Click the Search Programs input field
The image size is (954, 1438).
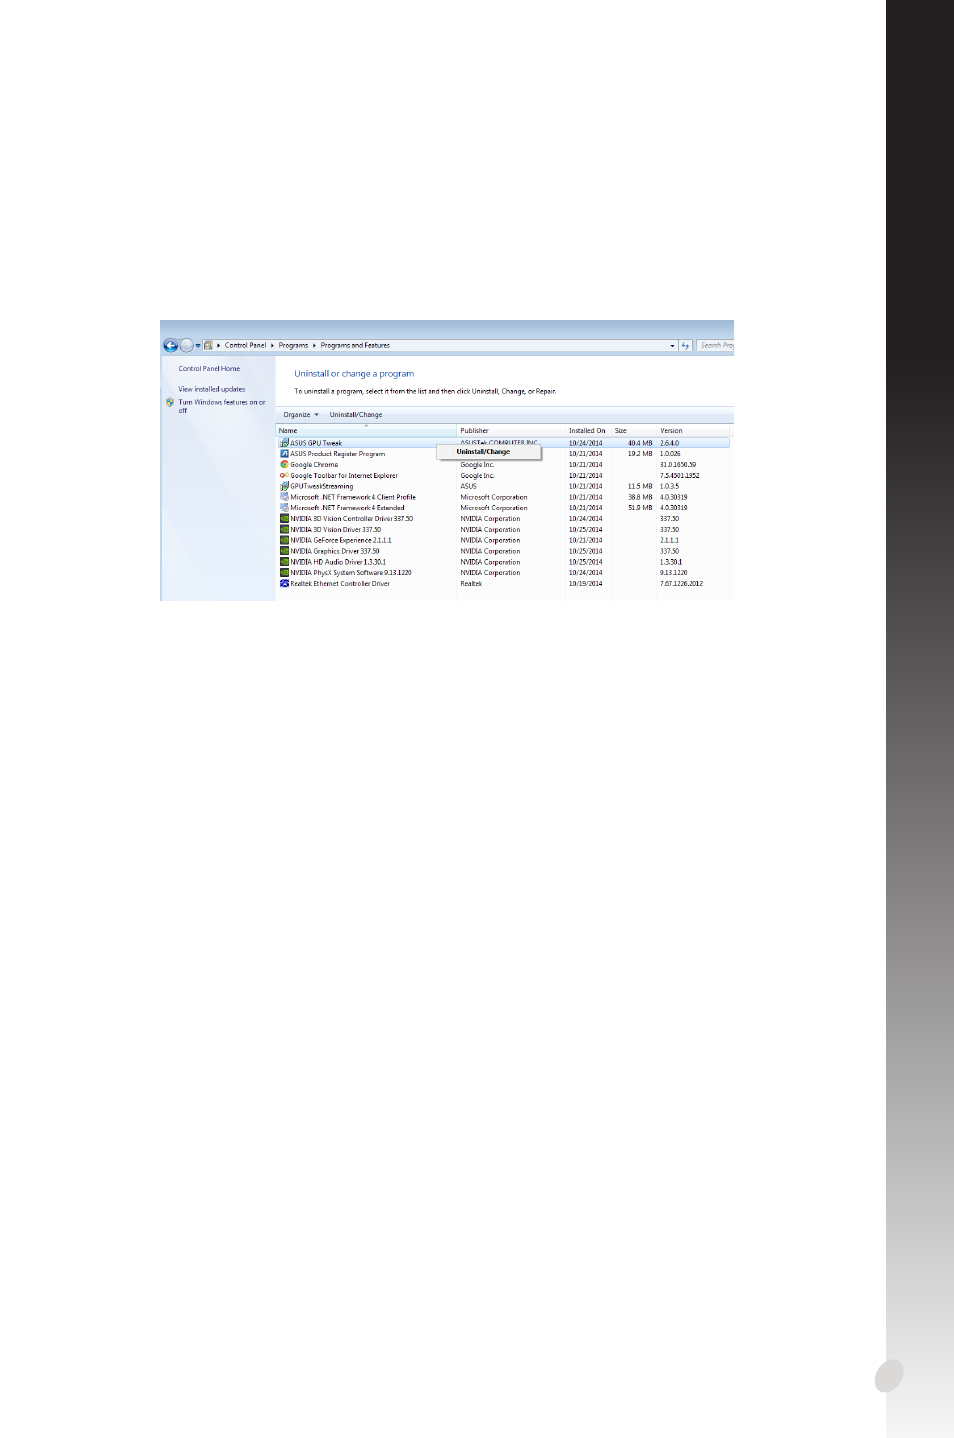tap(716, 345)
